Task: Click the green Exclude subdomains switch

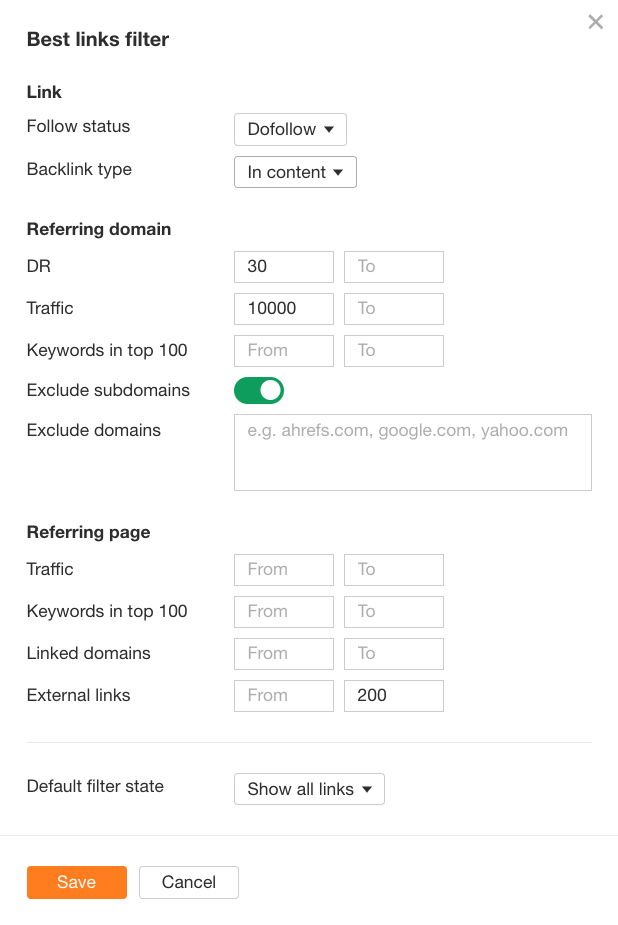Action: (x=258, y=390)
